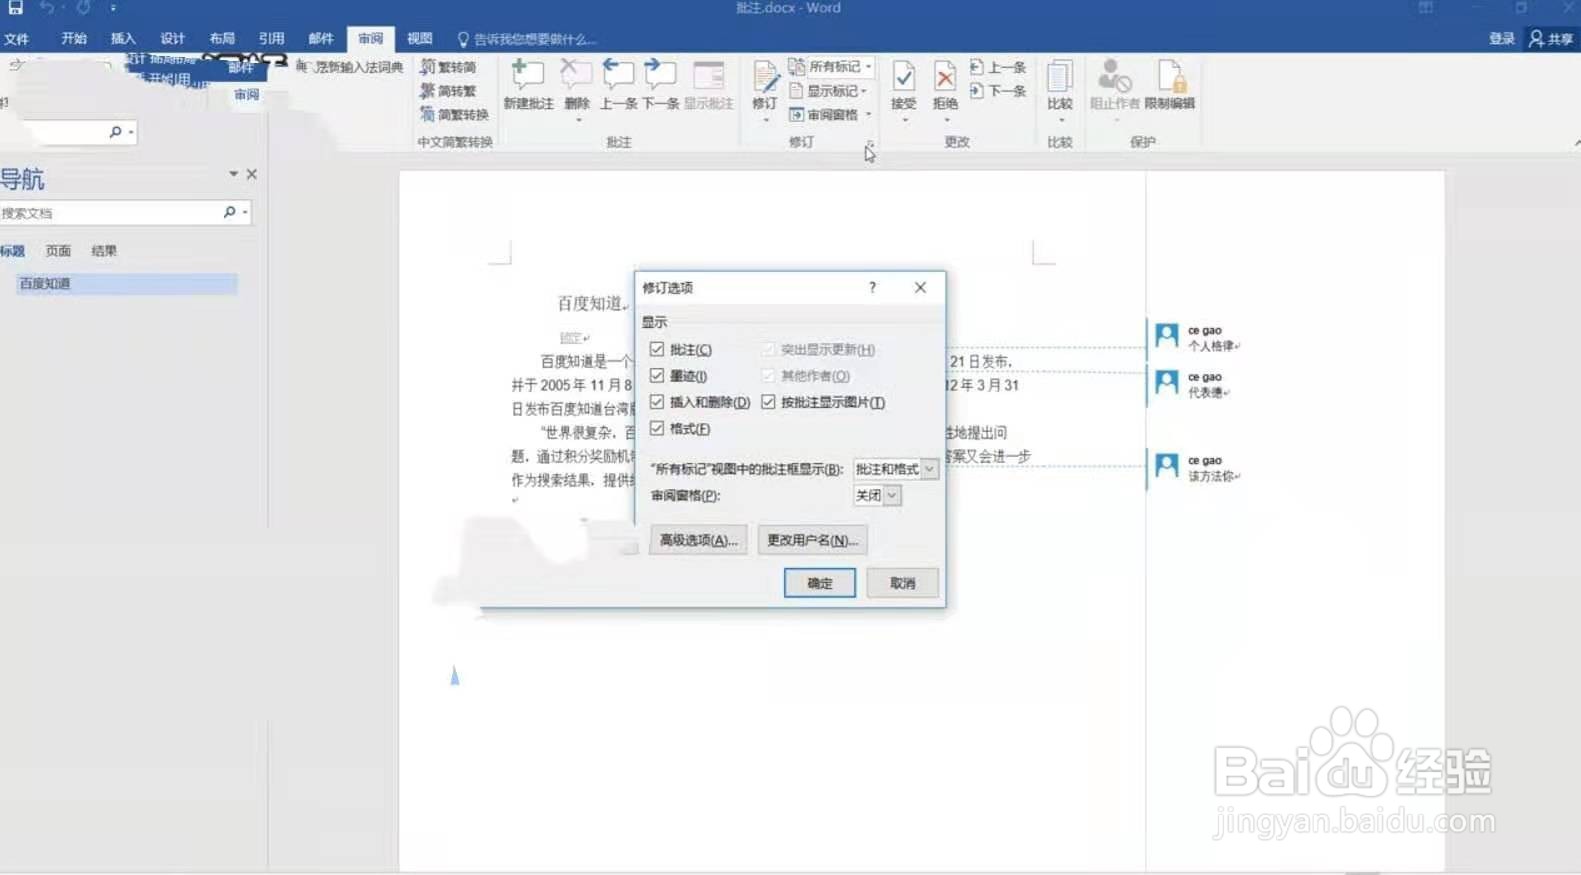The height and width of the screenshot is (875, 1581).
Task: Click the 登录 sign-in link
Action: pos(1501,38)
